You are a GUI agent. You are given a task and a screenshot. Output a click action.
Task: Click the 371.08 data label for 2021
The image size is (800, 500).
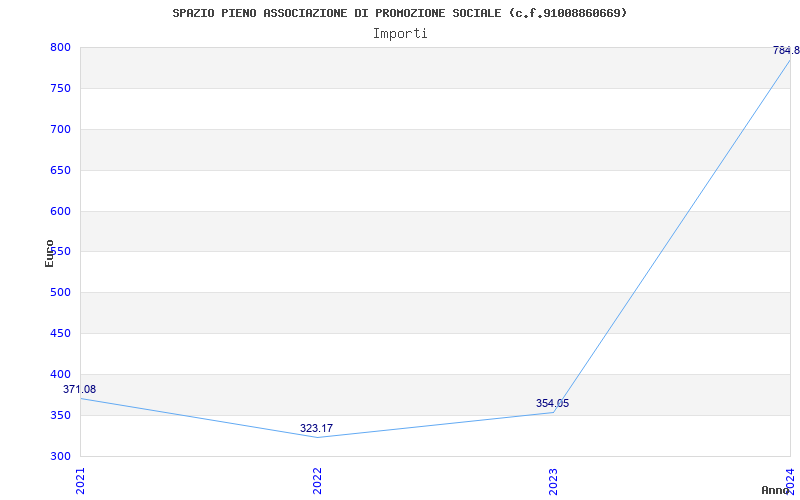[80, 389]
